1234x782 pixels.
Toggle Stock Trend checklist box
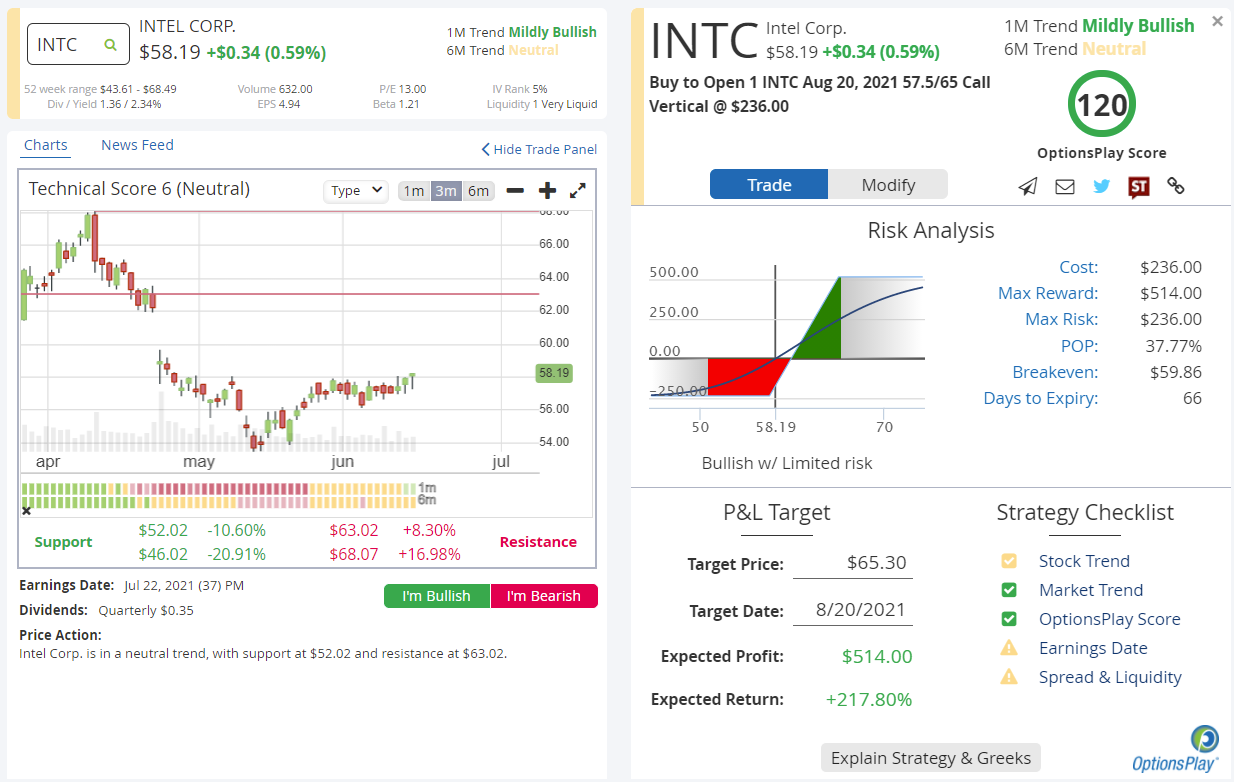click(x=1009, y=561)
